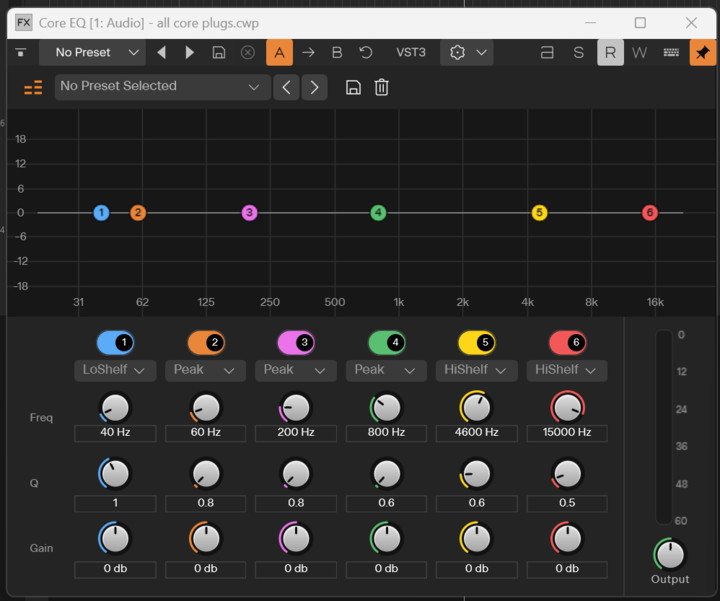The width and height of the screenshot is (720, 601).
Task: Switch to the B comparison state
Action: [337, 52]
